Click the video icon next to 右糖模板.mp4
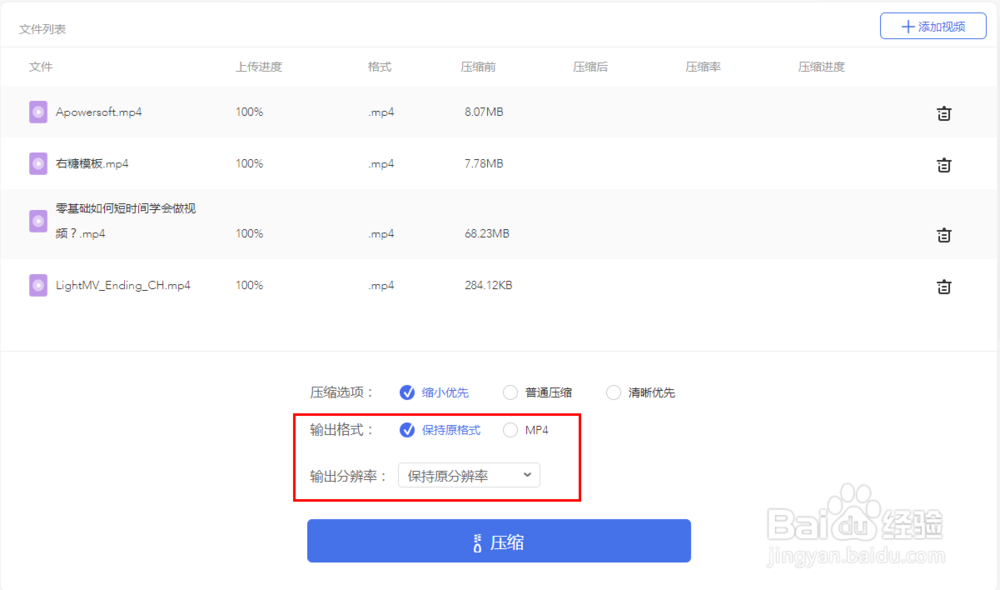This screenshot has width=1000, height=590. click(x=38, y=164)
